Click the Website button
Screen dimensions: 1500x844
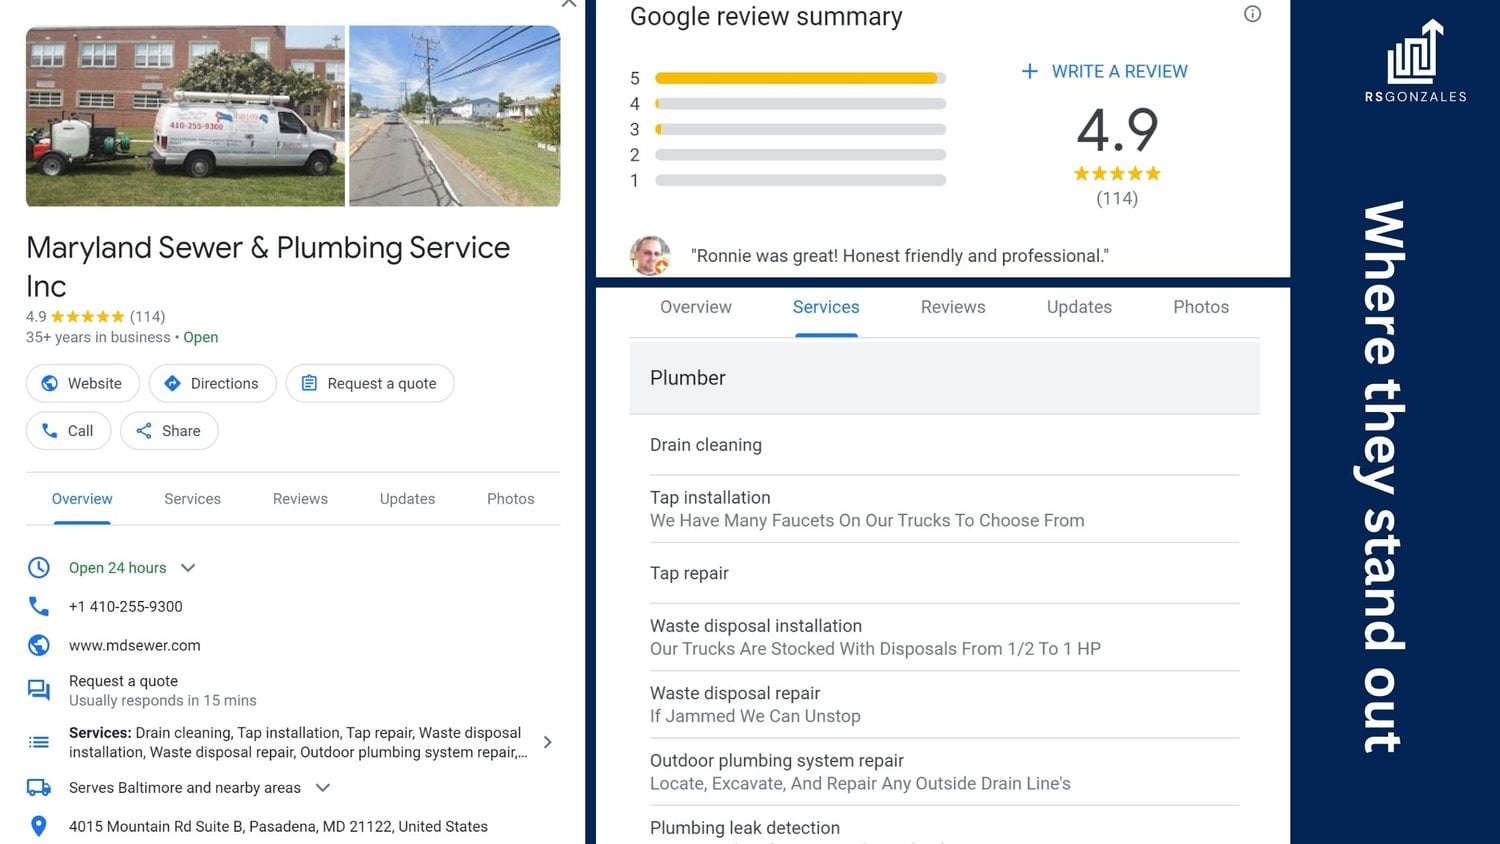tap(83, 383)
